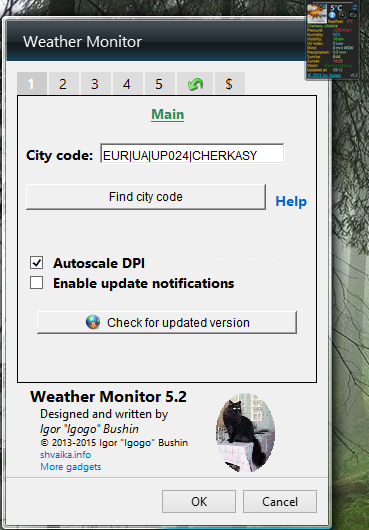The width and height of the screenshot is (369, 530).
Task: Click the copyright Igogo link in gadget
Action: click(x=324, y=75)
